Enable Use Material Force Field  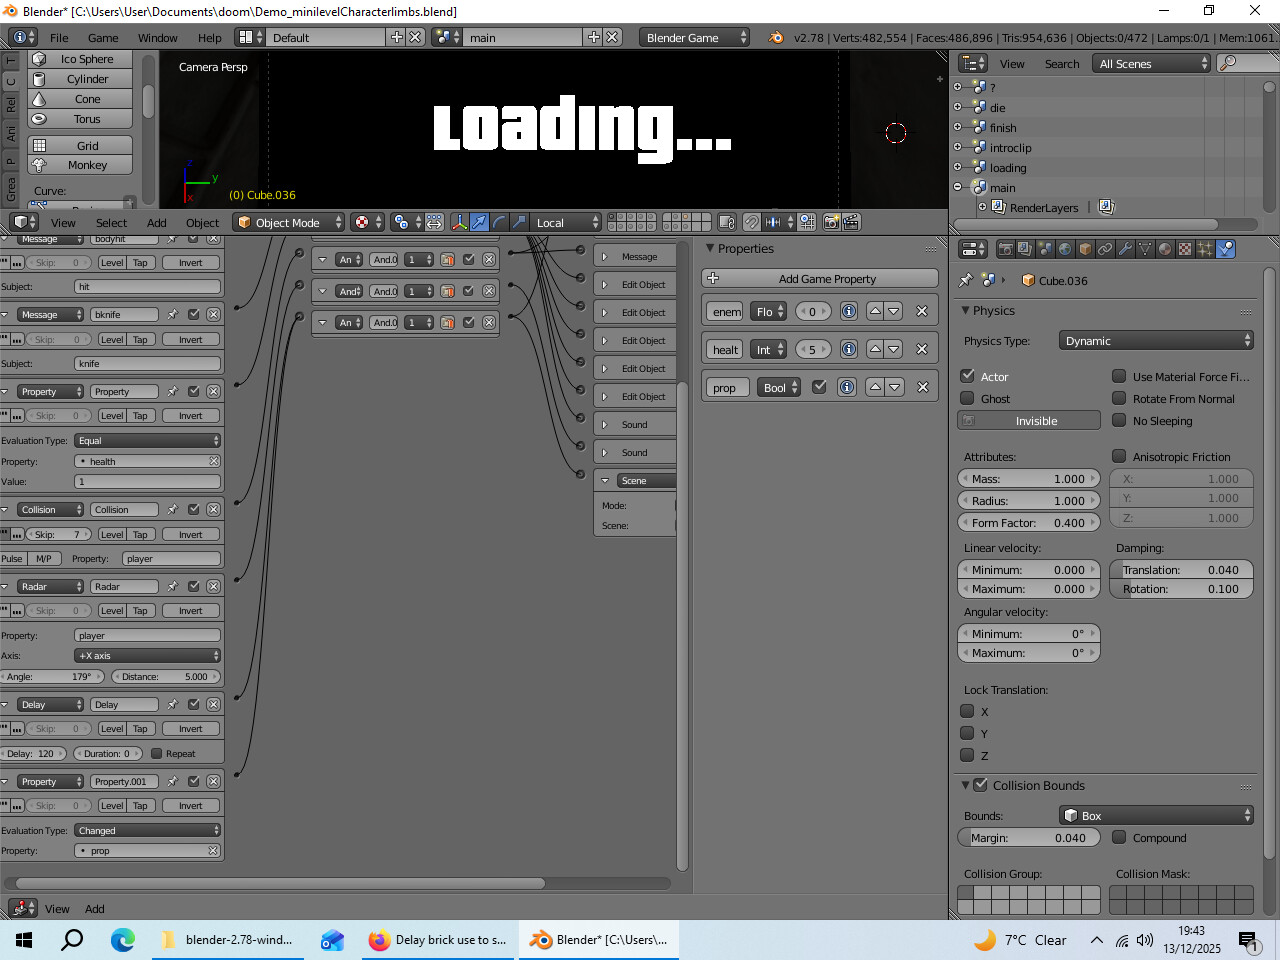coord(1119,376)
